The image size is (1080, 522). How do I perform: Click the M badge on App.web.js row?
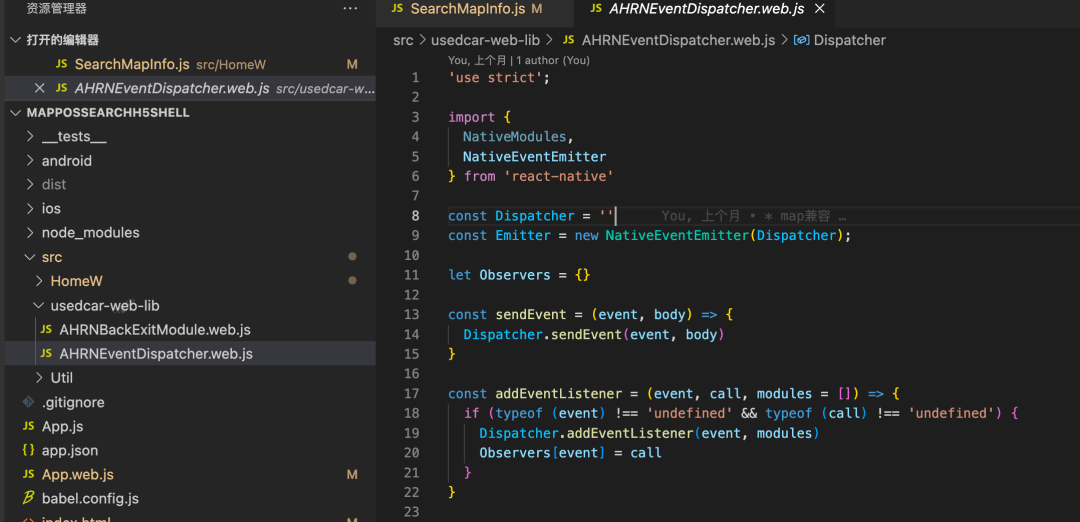tap(352, 475)
